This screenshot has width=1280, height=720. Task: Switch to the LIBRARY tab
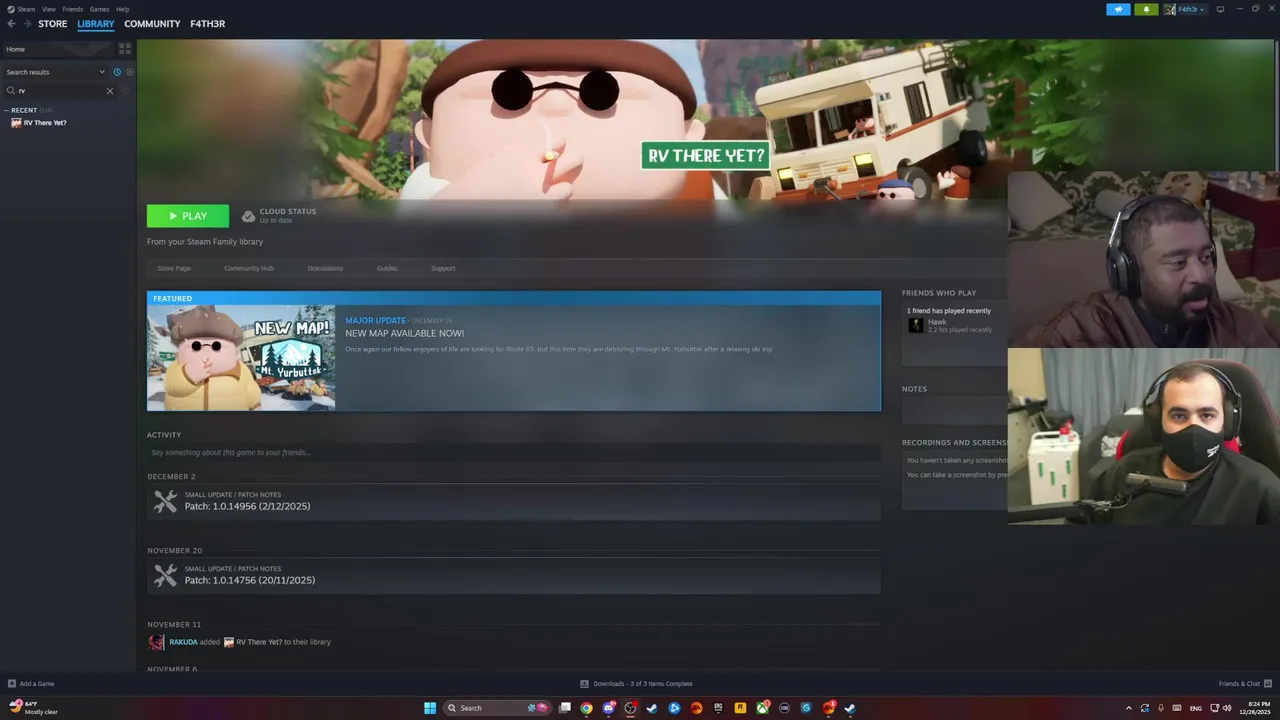point(96,24)
